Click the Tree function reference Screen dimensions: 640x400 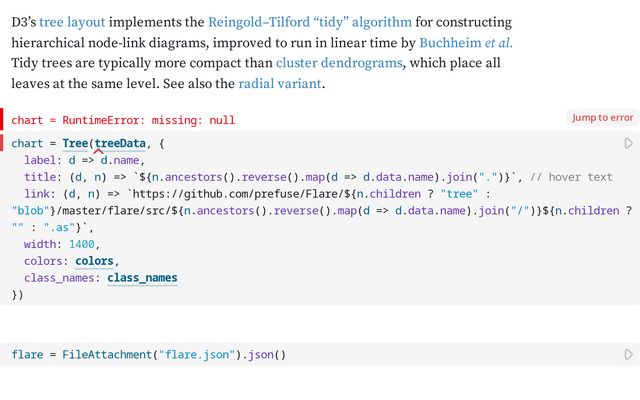tap(75, 143)
